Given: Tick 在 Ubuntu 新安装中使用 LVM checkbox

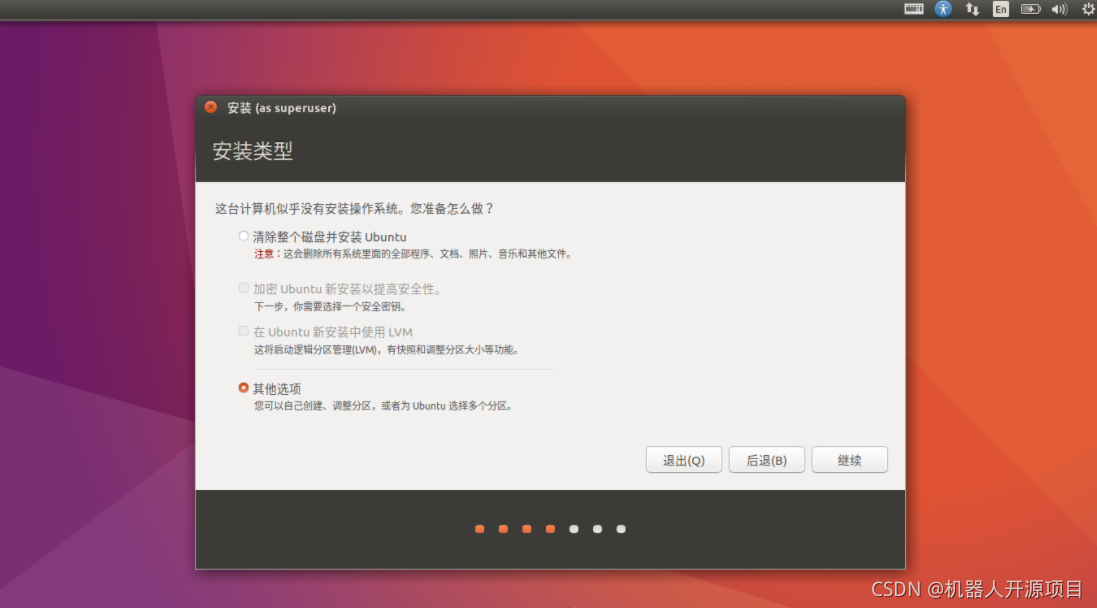Looking at the screenshot, I should 243,331.
